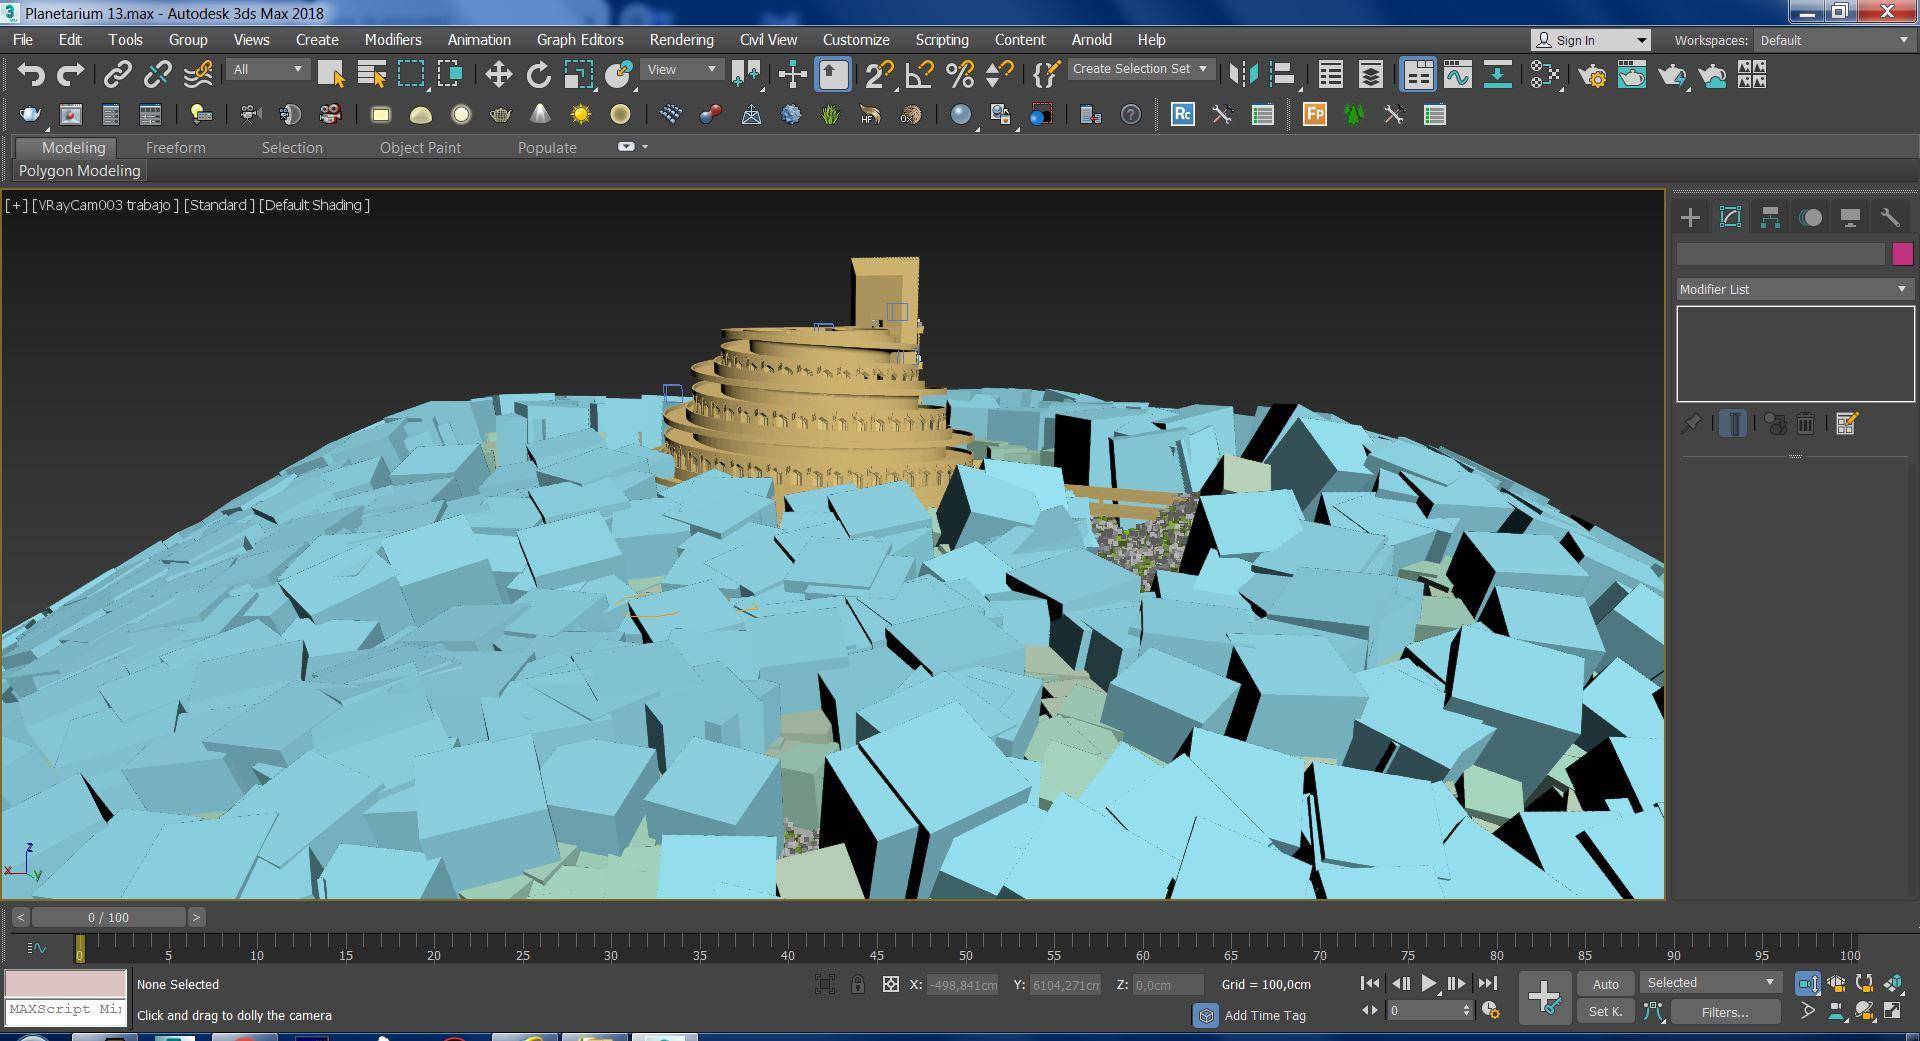Click the Link objects tool
The width and height of the screenshot is (1920, 1041).
(x=118, y=75)
